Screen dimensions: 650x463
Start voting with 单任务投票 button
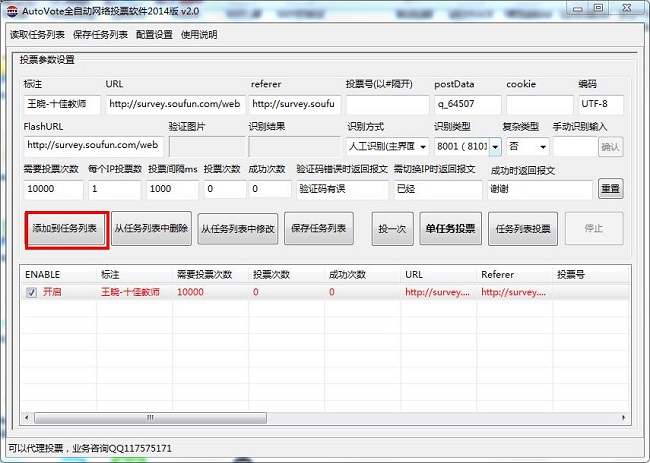pyautogui.click(x=451, y=229)
